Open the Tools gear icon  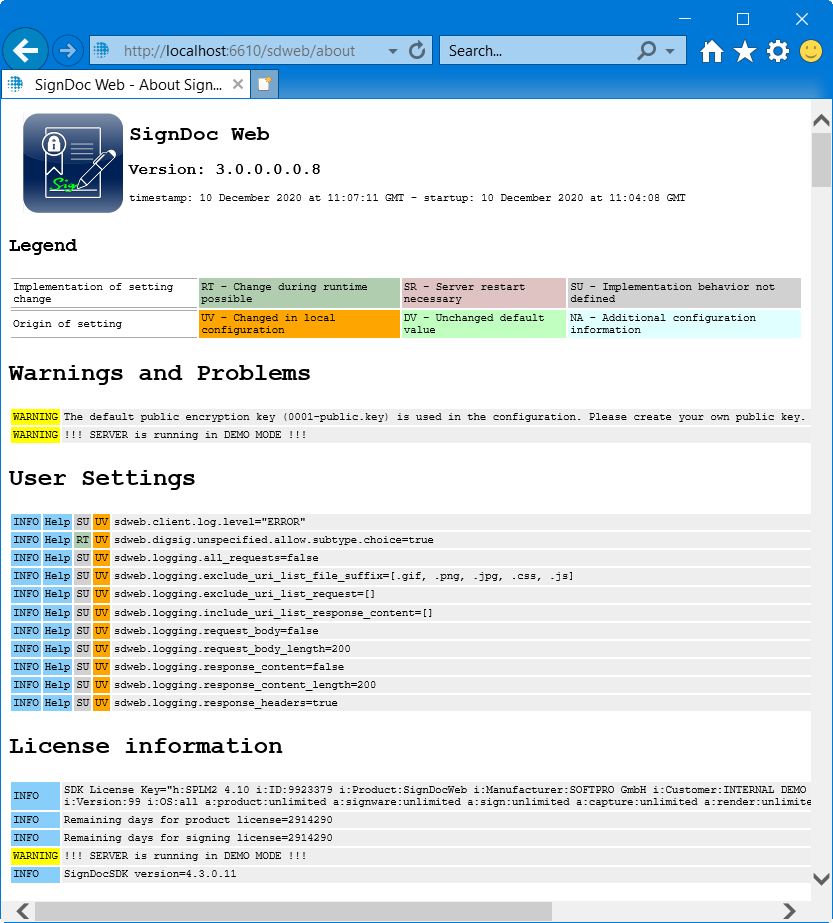click(x=778, y=52)
